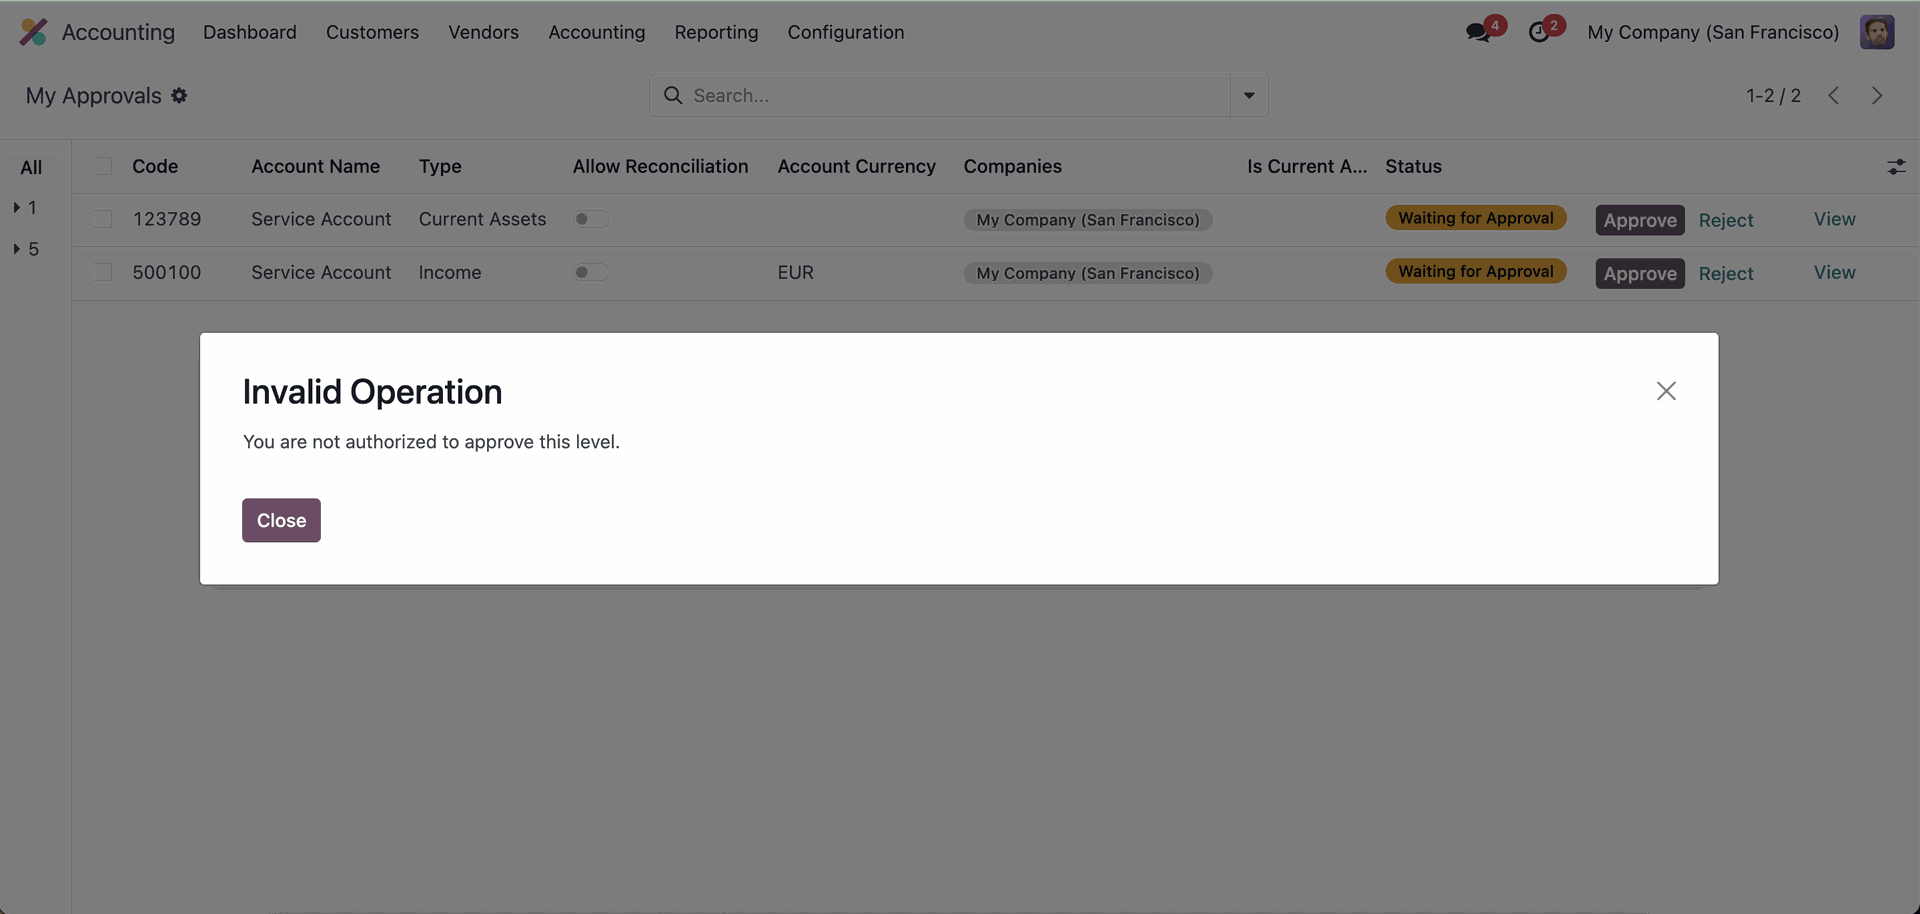Click Waiting for Approval badge for 123789
Screen dimensions: 1920x914
click(x=1476, y=218)
